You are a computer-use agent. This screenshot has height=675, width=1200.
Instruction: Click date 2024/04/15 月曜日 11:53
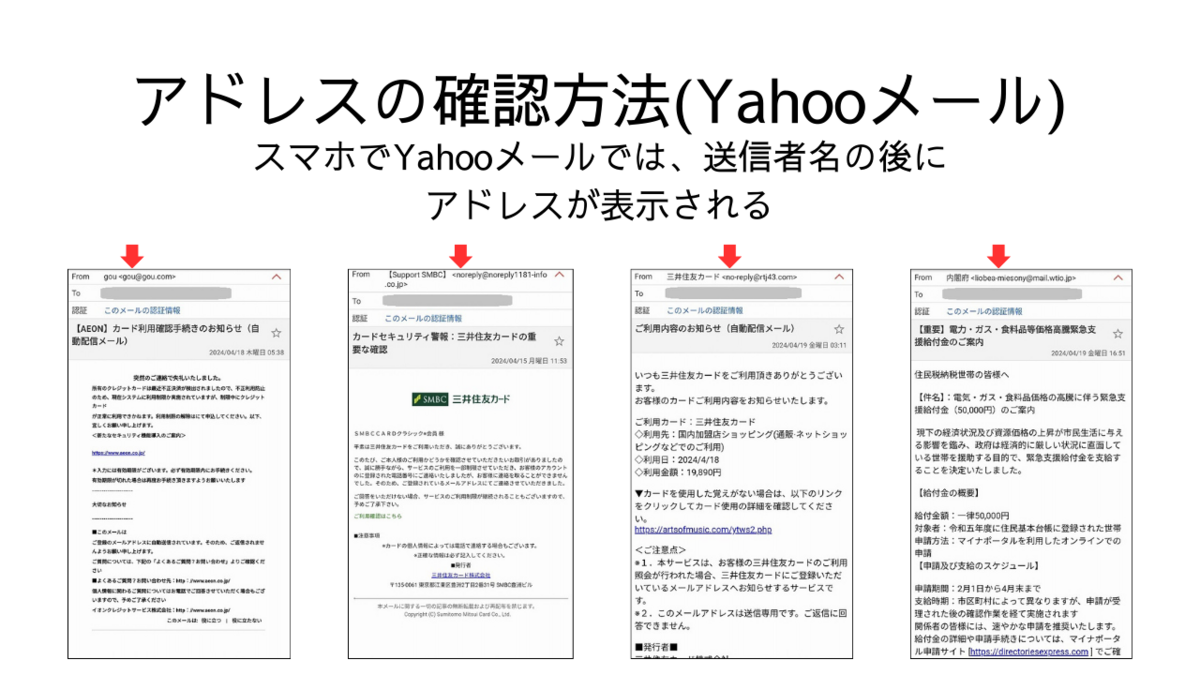(x=528, y=361)
